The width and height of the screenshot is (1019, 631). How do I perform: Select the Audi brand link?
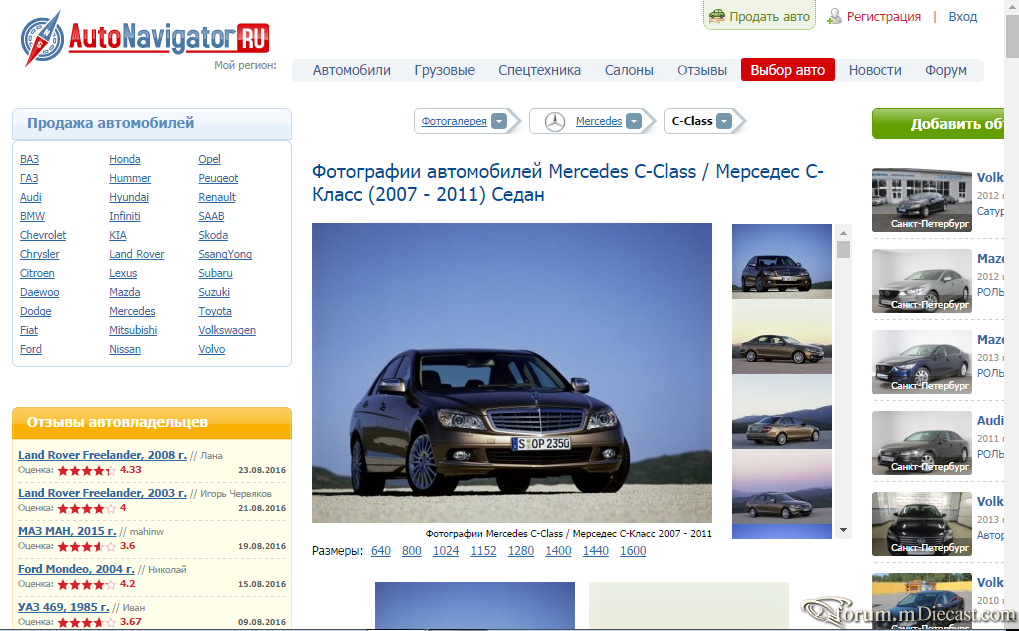[31, 198]
